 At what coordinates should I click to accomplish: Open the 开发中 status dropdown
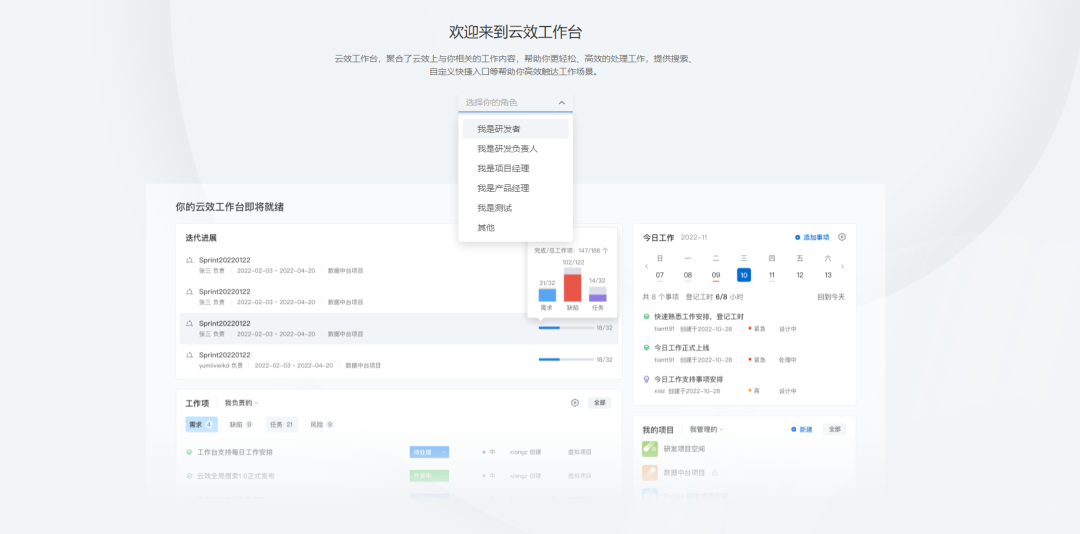(x=429, y=475)
